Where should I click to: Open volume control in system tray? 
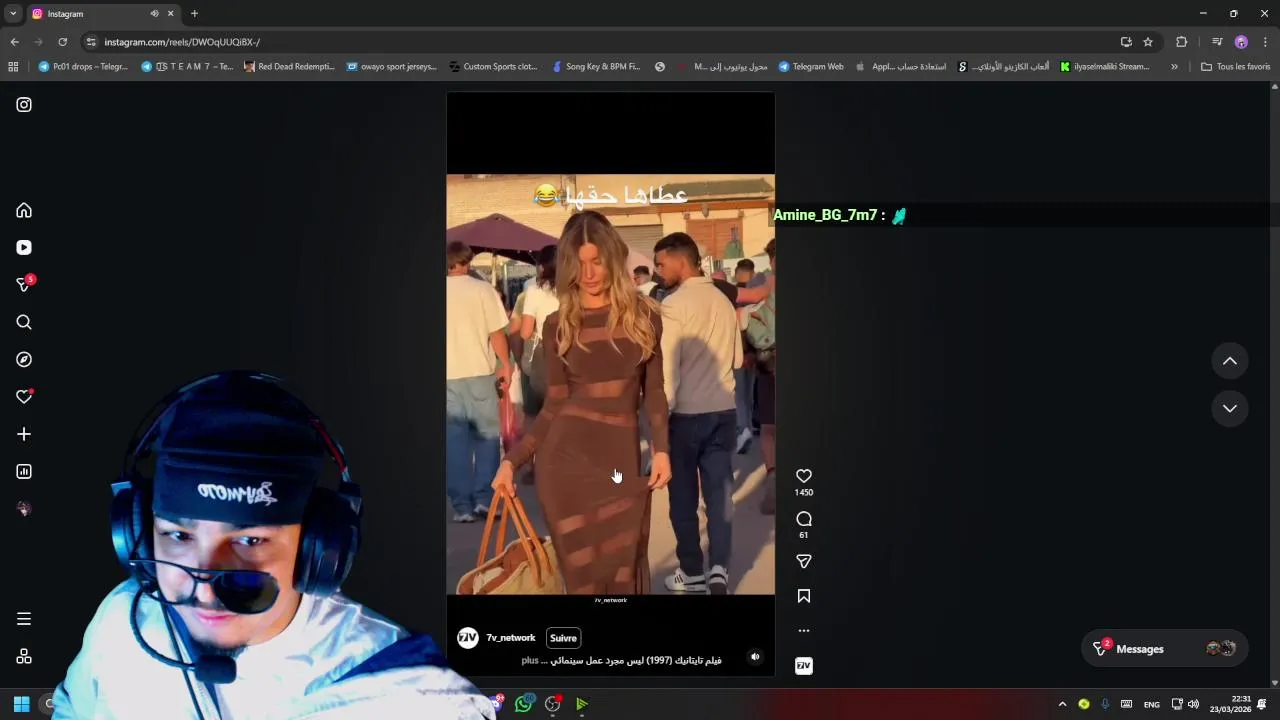click(x=1193, y=704)
